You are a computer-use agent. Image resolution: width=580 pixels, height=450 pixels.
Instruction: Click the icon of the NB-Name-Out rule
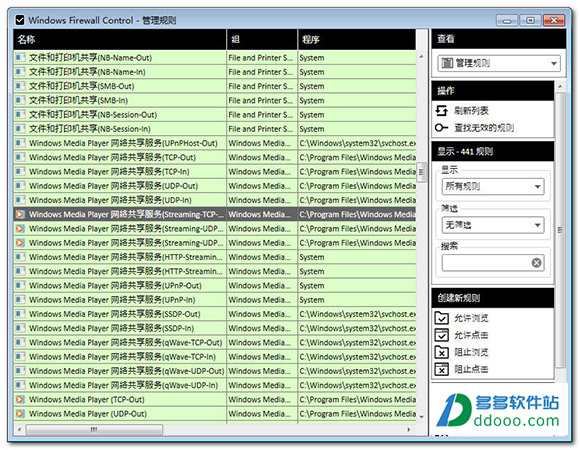pyautogui.click(x=20, y=58)
